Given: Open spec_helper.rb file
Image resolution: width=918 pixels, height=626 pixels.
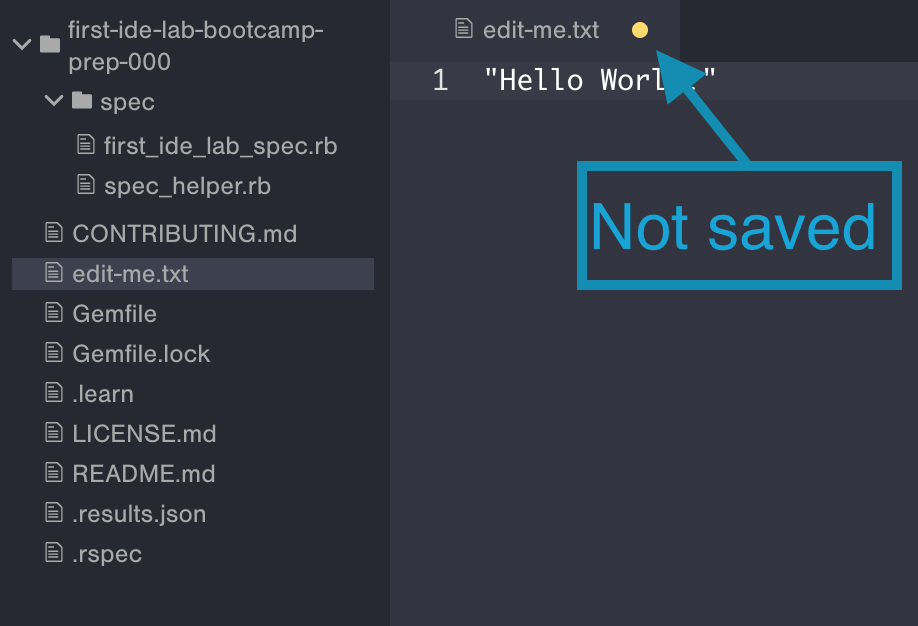Looking at the screenshot, I should [187, 186].
